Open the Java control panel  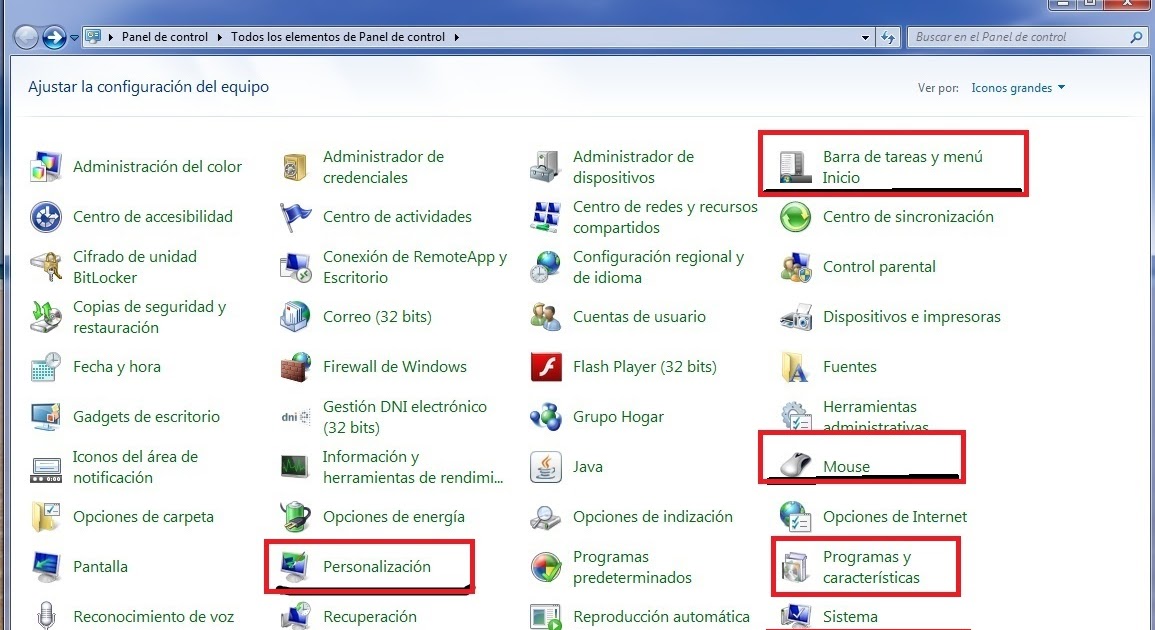[x=587, y=467]
